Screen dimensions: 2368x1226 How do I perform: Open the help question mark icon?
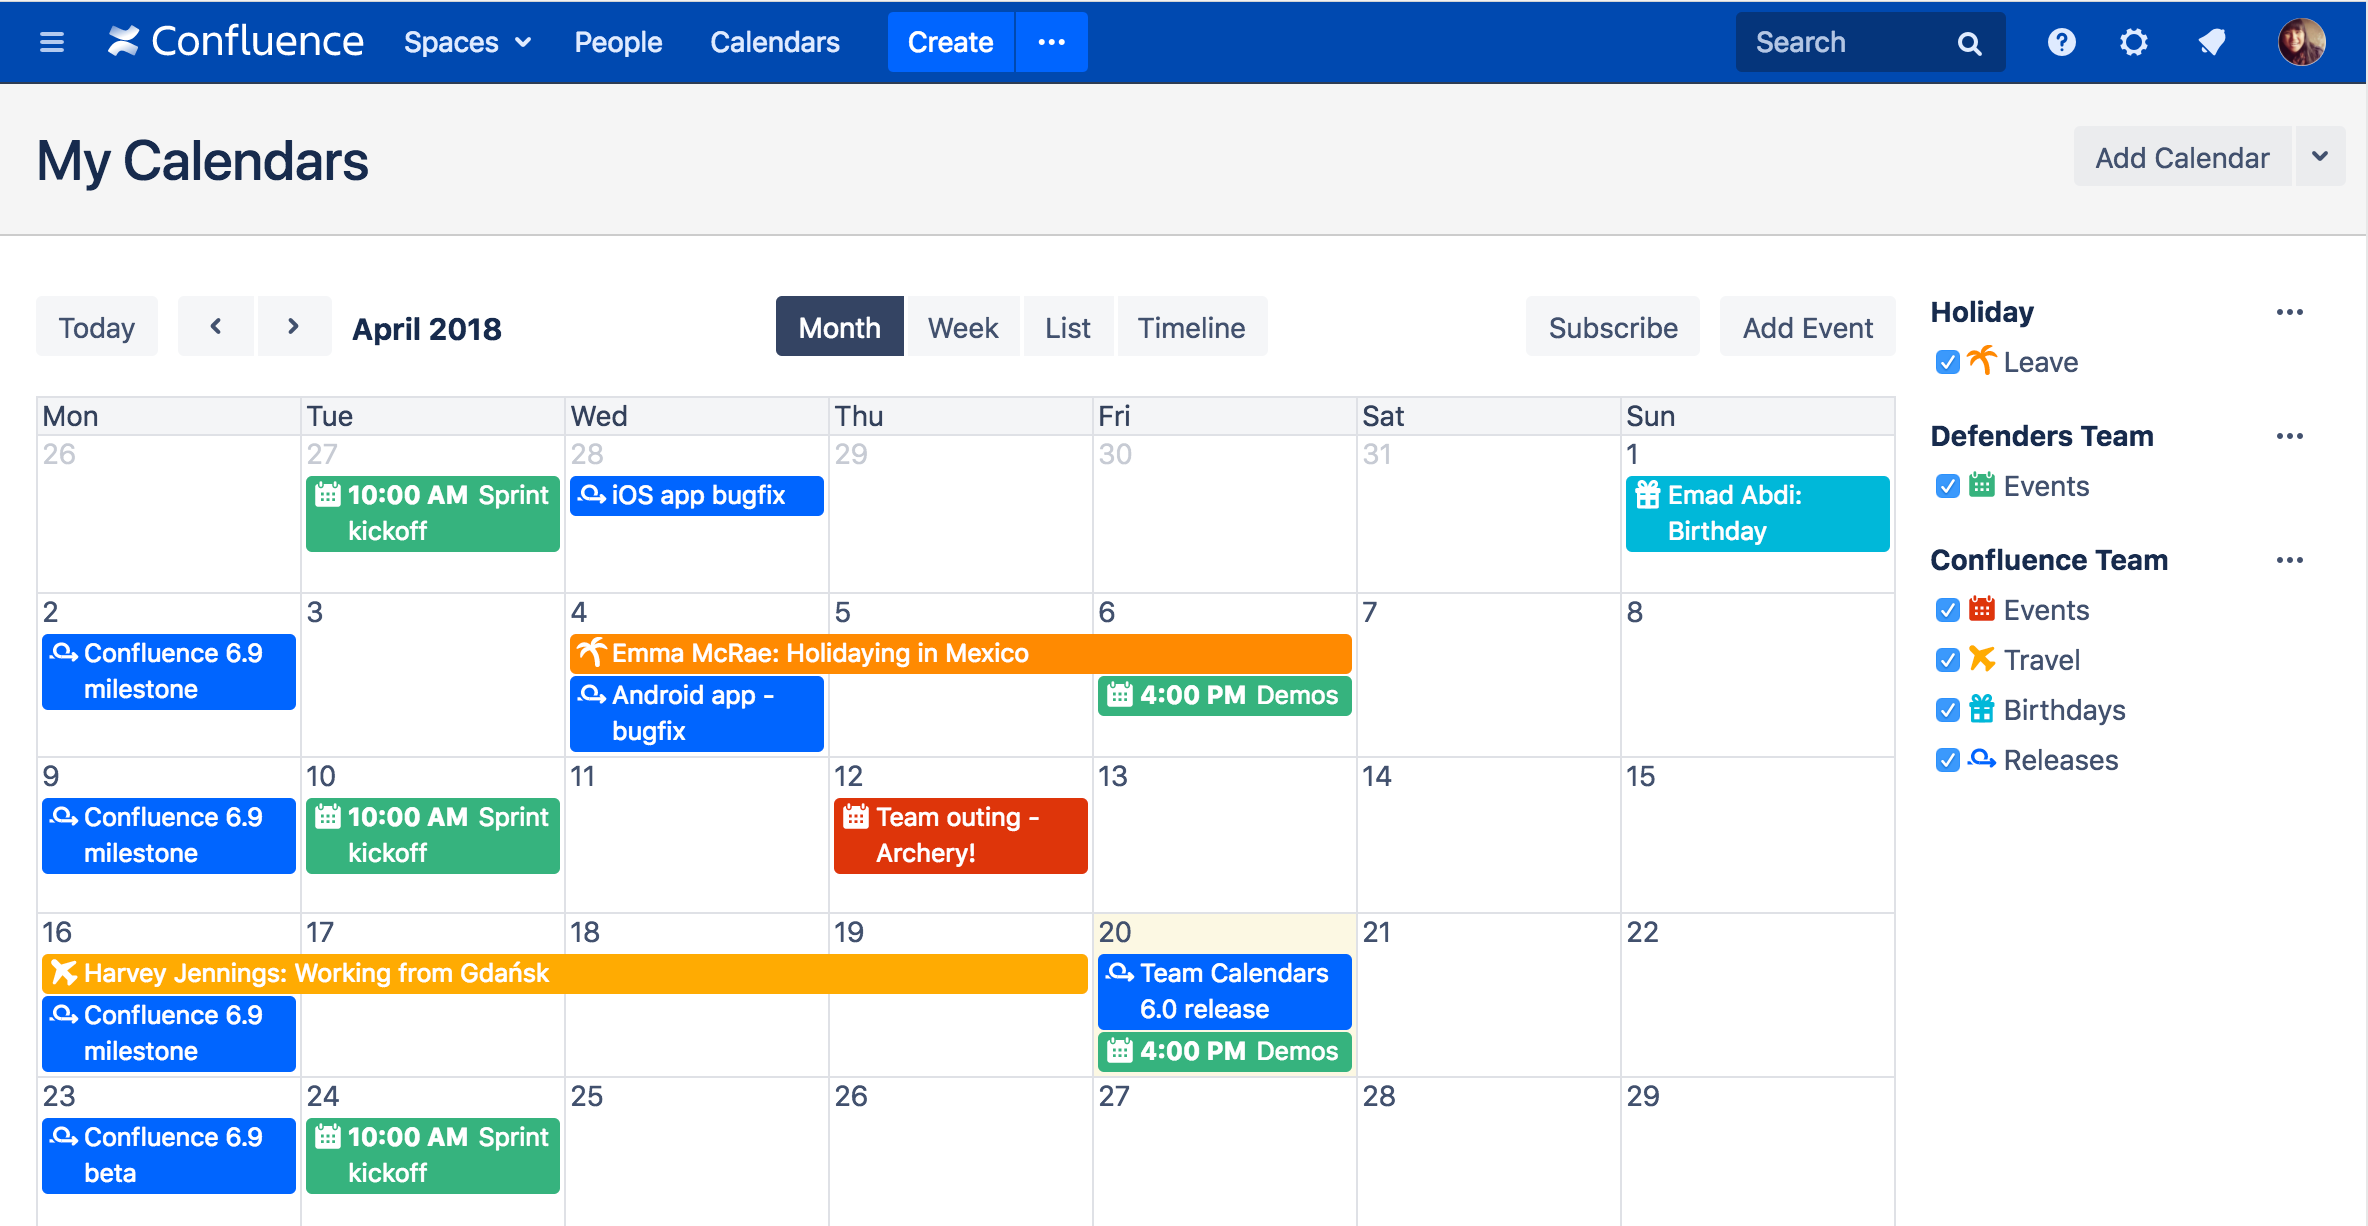(2061, 42)
